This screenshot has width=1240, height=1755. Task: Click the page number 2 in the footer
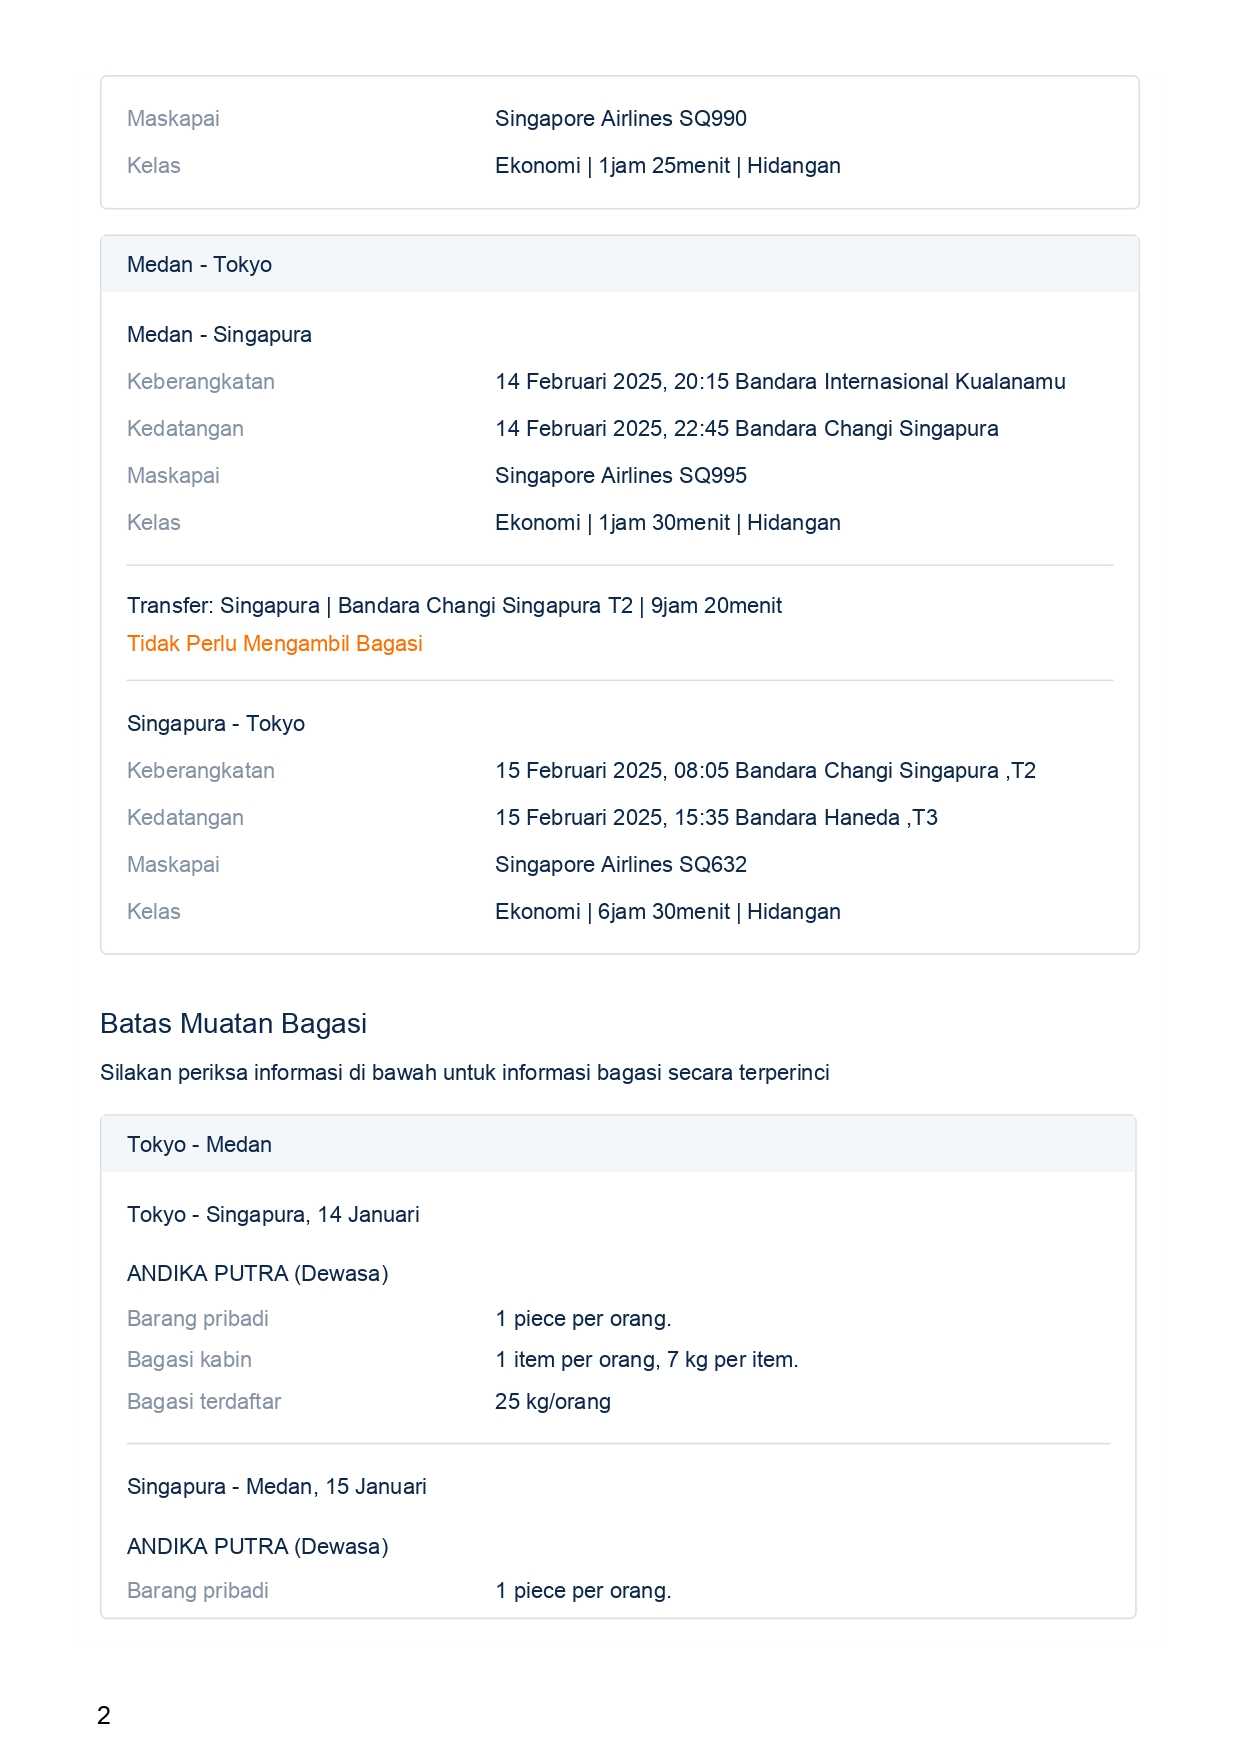(104, 1715)
